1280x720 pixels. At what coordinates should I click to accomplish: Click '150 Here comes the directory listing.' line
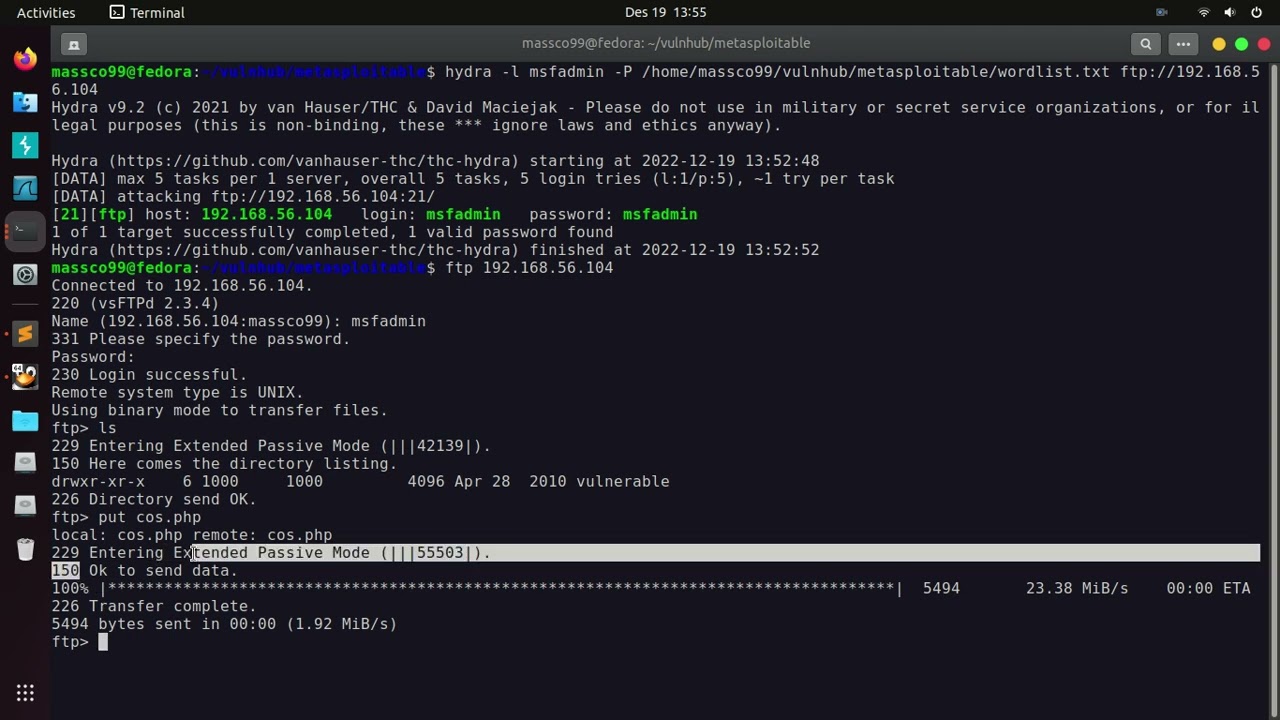click(224, 464)
